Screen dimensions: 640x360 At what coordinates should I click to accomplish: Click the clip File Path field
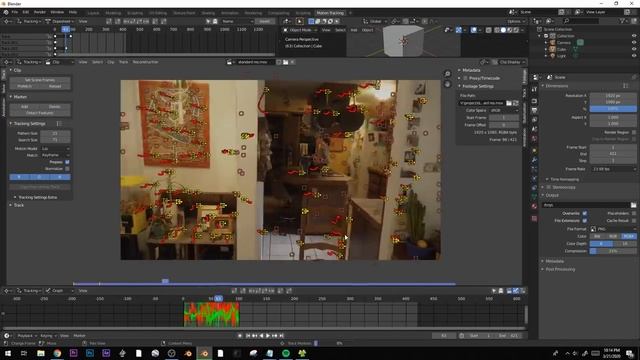(482, 103)
